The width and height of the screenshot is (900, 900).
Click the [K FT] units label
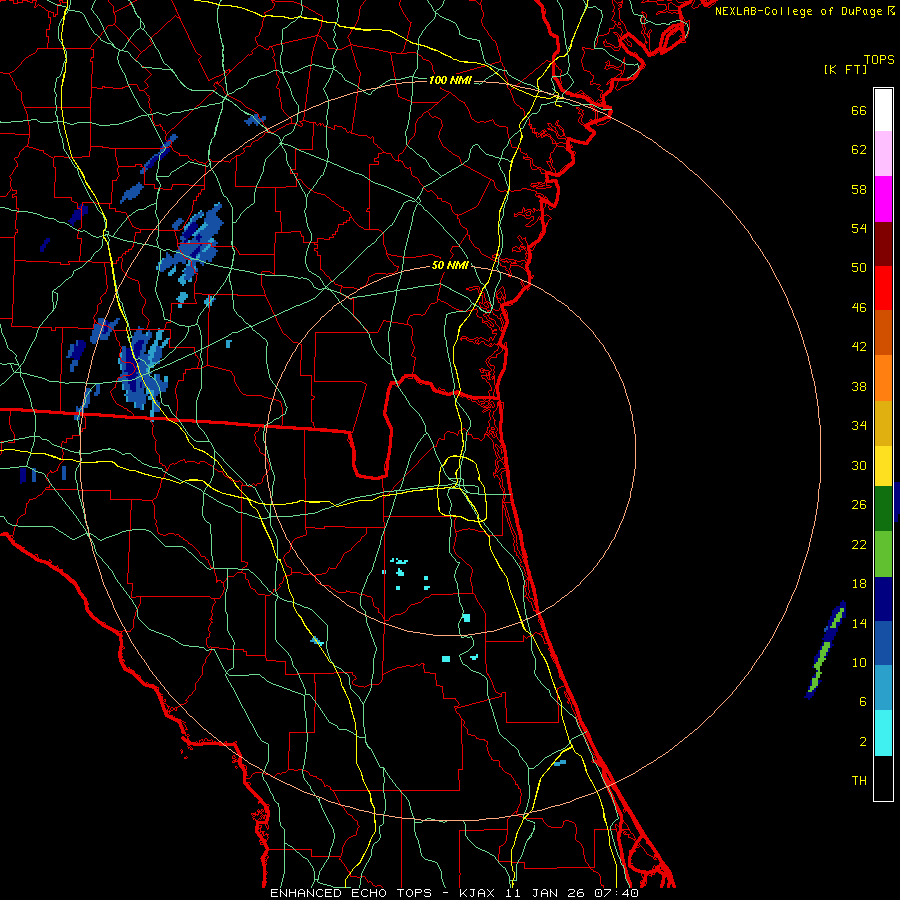[846, 70]
